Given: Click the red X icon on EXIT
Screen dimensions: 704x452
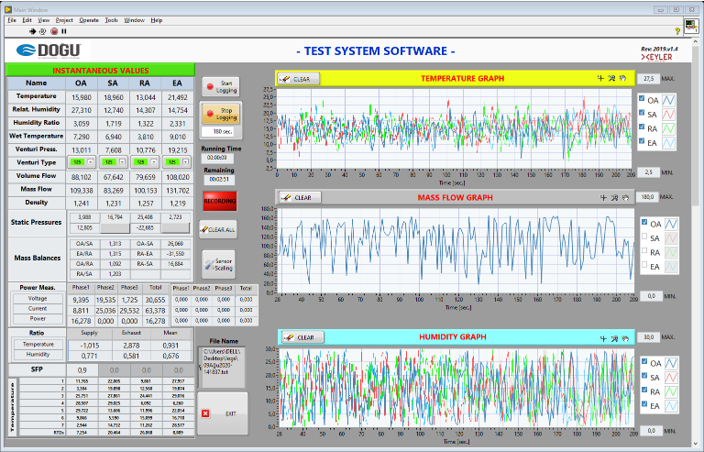Looking at the screenshot, I should pos(206,413).
